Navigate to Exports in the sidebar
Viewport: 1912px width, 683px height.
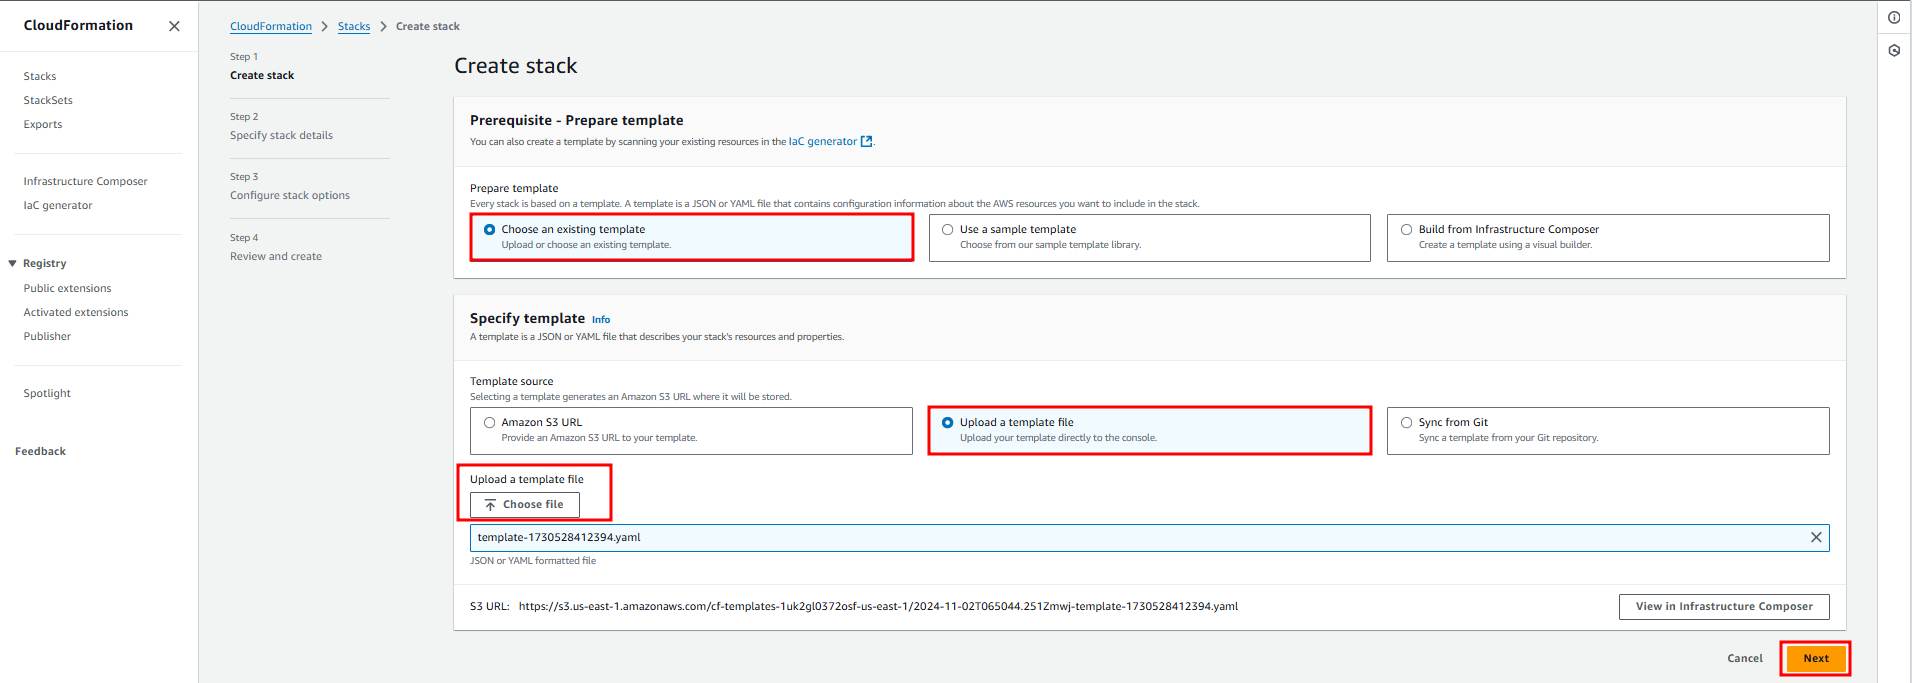(x=43, y=125)
